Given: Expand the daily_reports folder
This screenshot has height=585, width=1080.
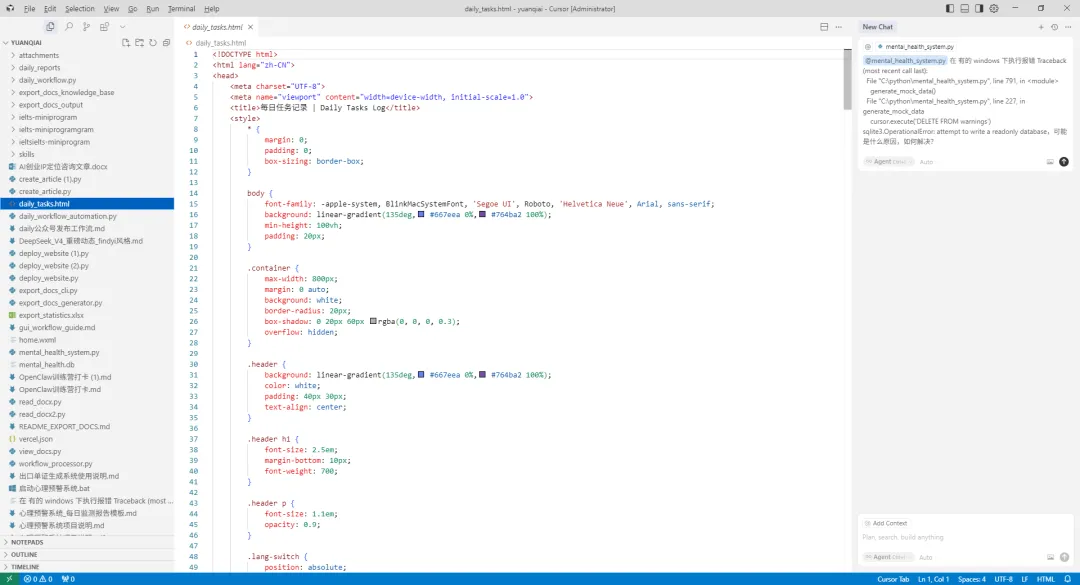Looking at the screenshot, I should click(x=39, y=68).
